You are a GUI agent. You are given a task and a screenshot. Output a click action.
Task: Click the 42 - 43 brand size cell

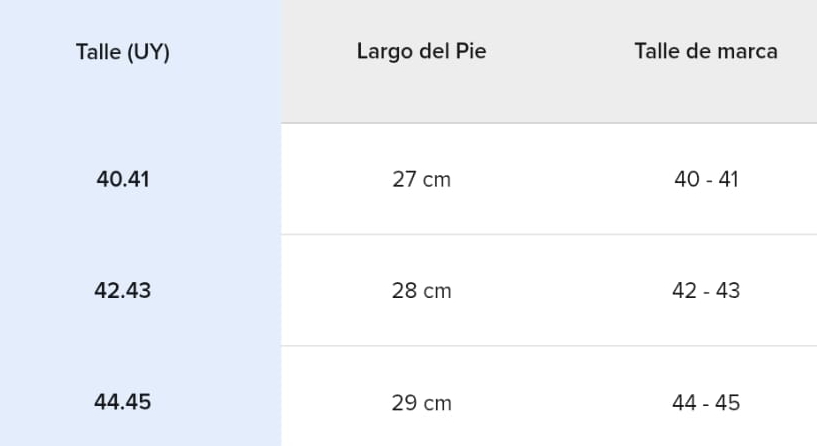pos(706,291)
